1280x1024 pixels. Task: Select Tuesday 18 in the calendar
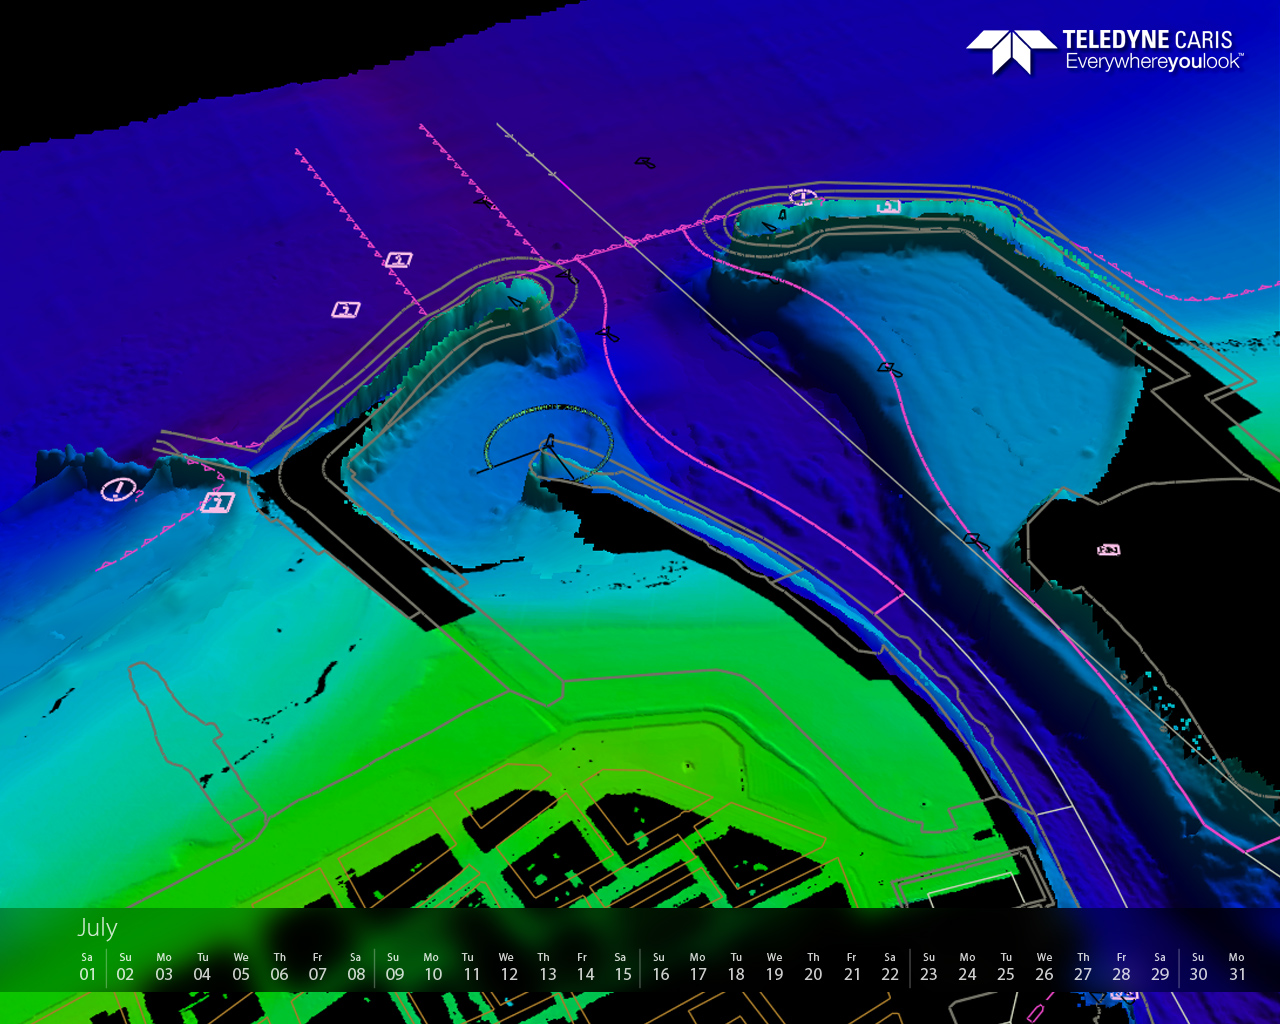[736, 967]
